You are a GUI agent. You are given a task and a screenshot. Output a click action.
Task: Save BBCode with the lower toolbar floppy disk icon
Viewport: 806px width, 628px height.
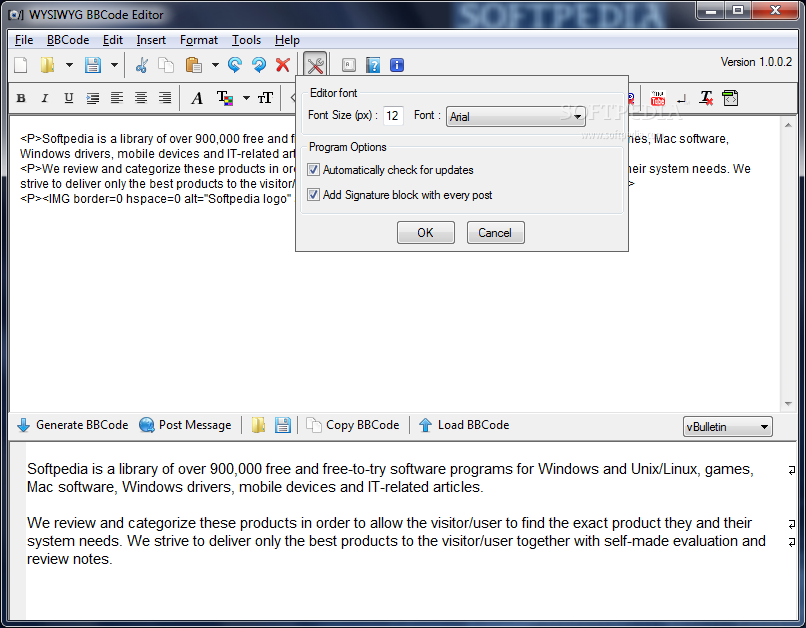click(x=283, y=425)
